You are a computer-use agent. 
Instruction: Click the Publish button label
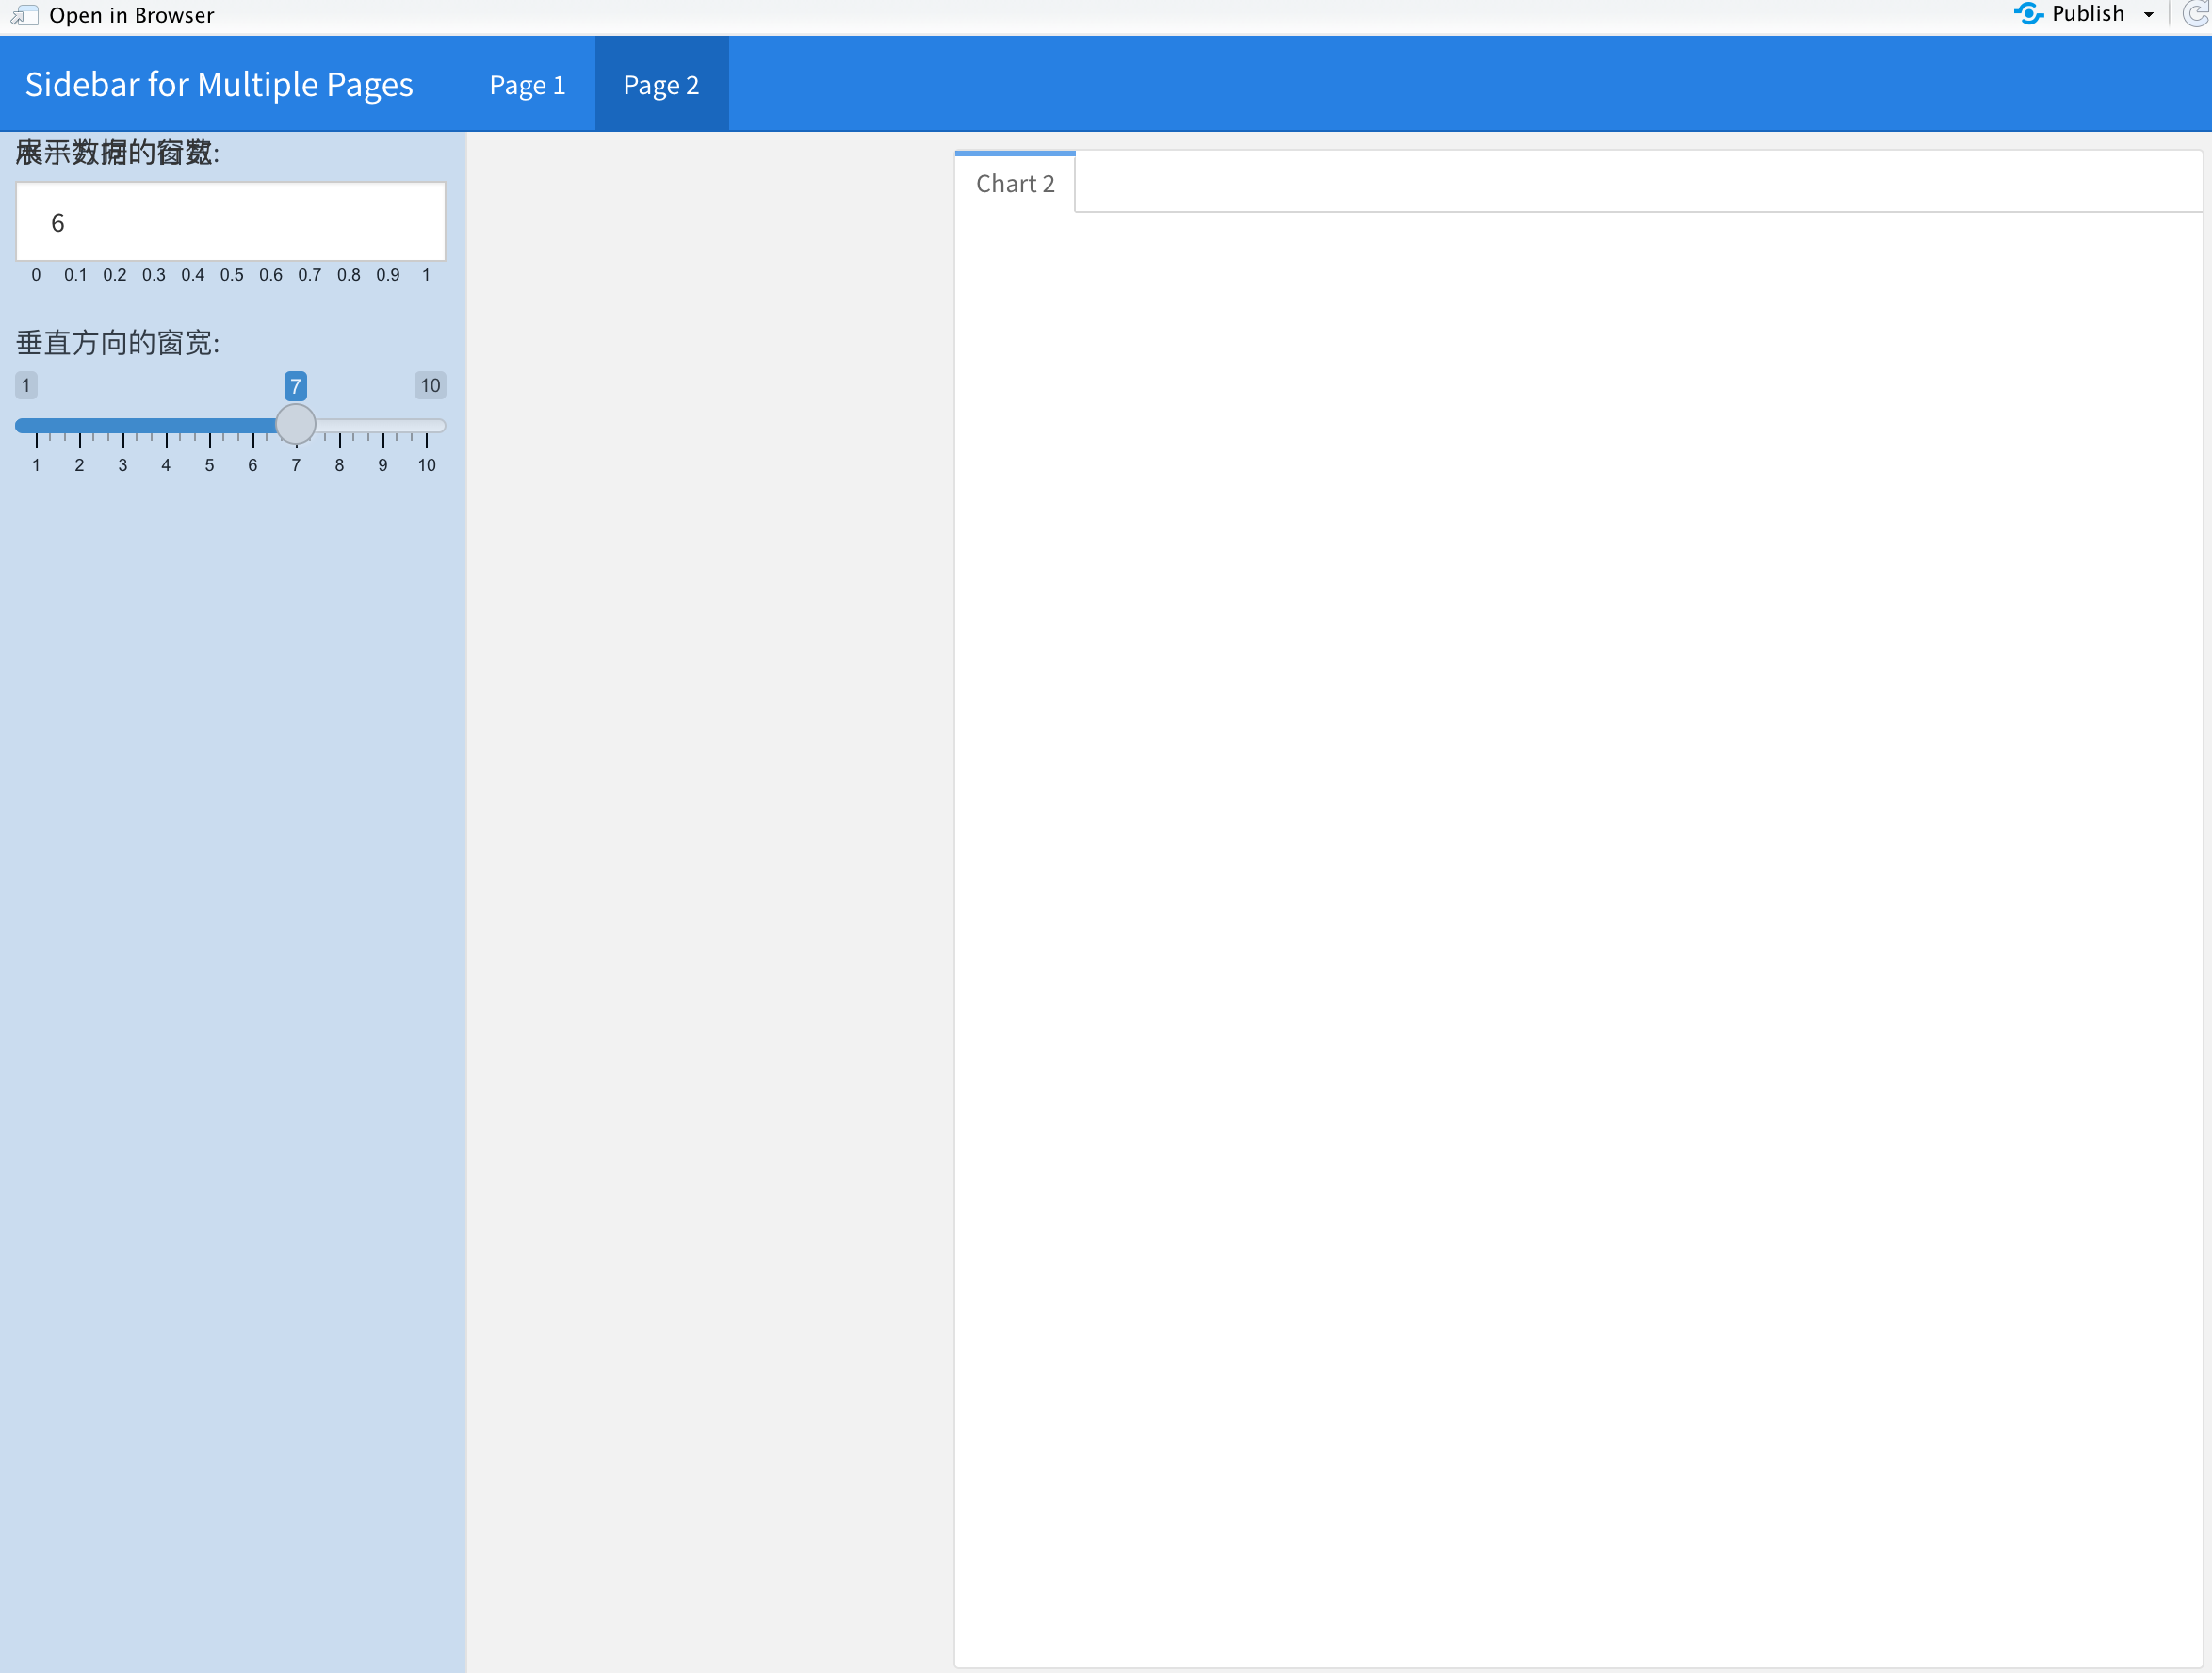2088,14
